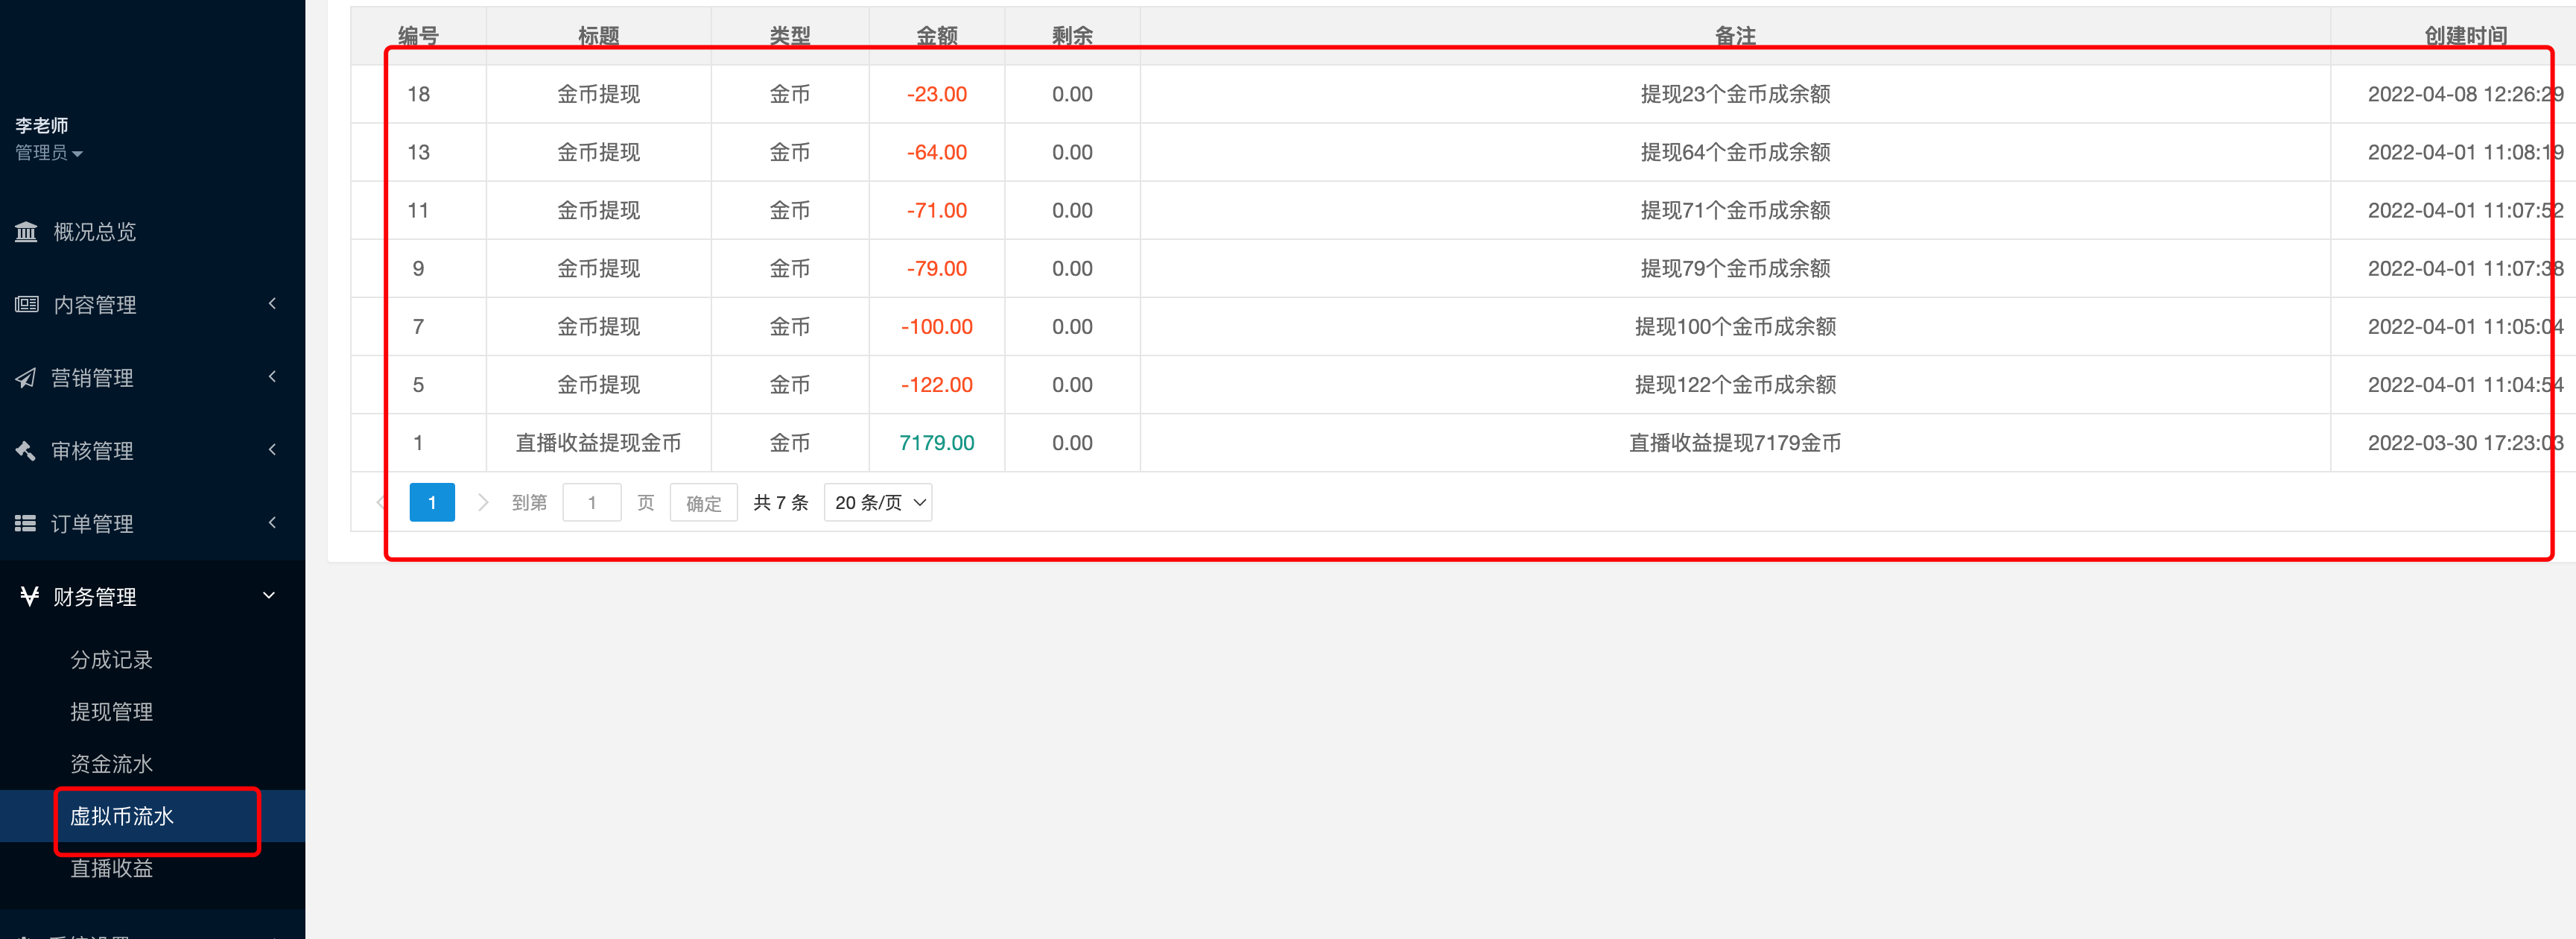Click the 审核管理 gavel icon
The width and height of the screenshot is (2576, 939).
pyautogui.click(x=26, y=451)
